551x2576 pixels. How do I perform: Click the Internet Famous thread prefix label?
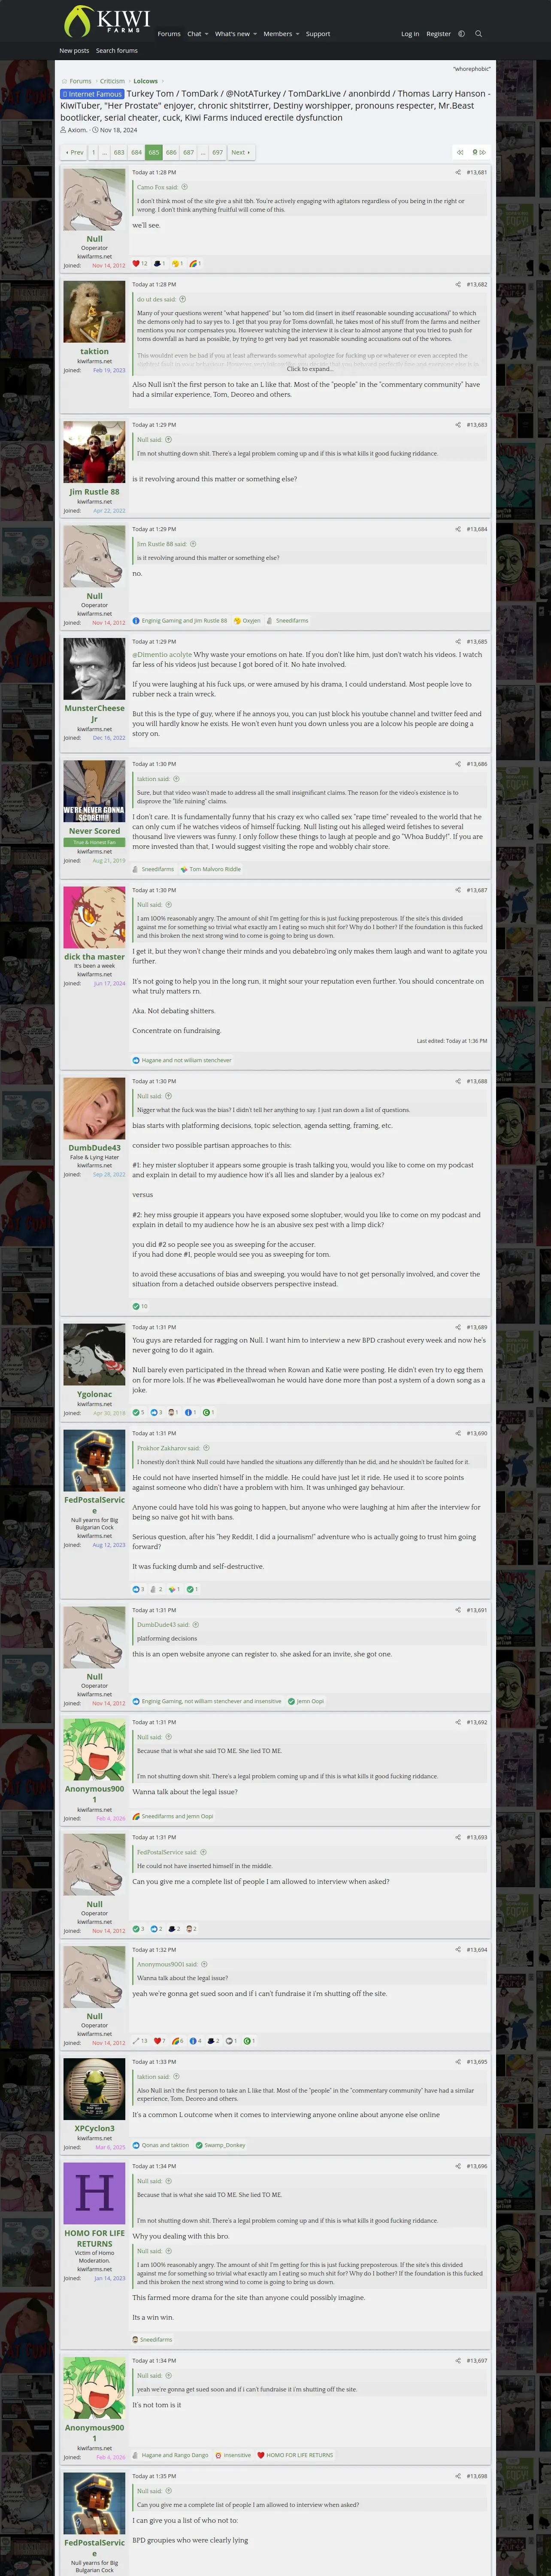(x=92, y=94)
